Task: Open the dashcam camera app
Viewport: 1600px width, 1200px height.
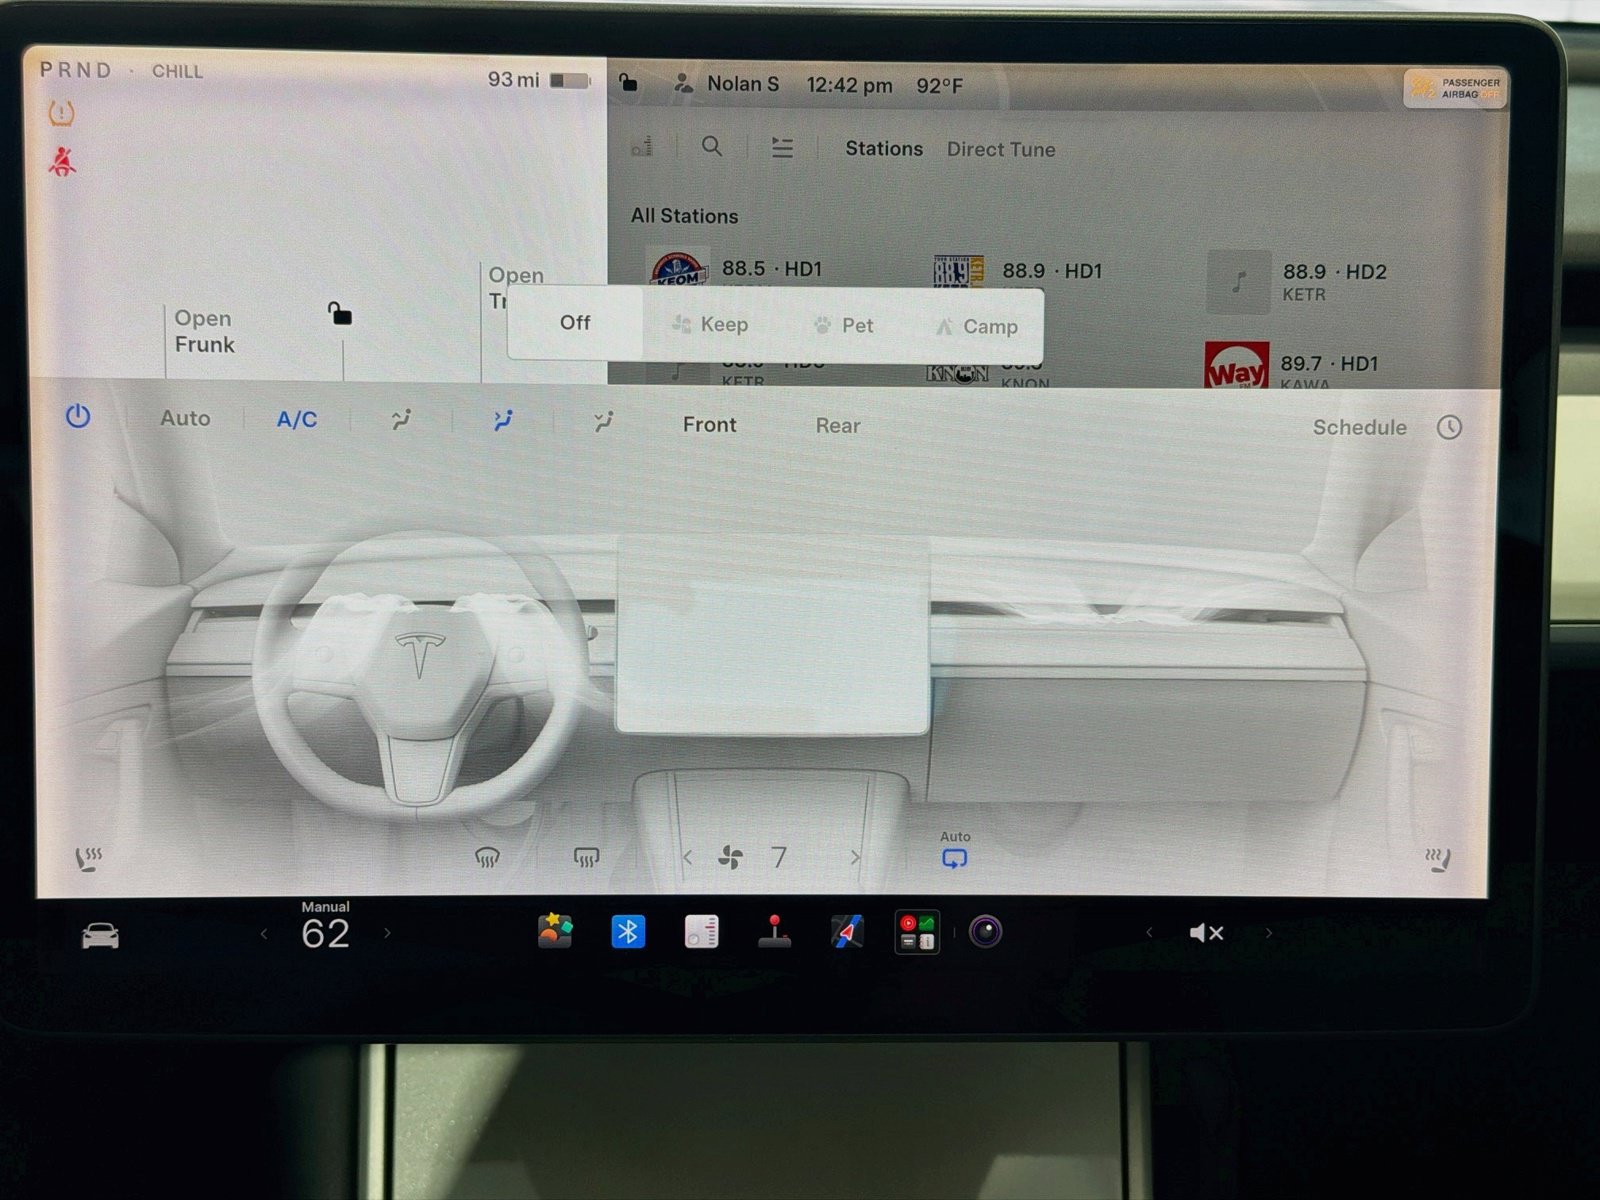Action: tap(985, 932)
